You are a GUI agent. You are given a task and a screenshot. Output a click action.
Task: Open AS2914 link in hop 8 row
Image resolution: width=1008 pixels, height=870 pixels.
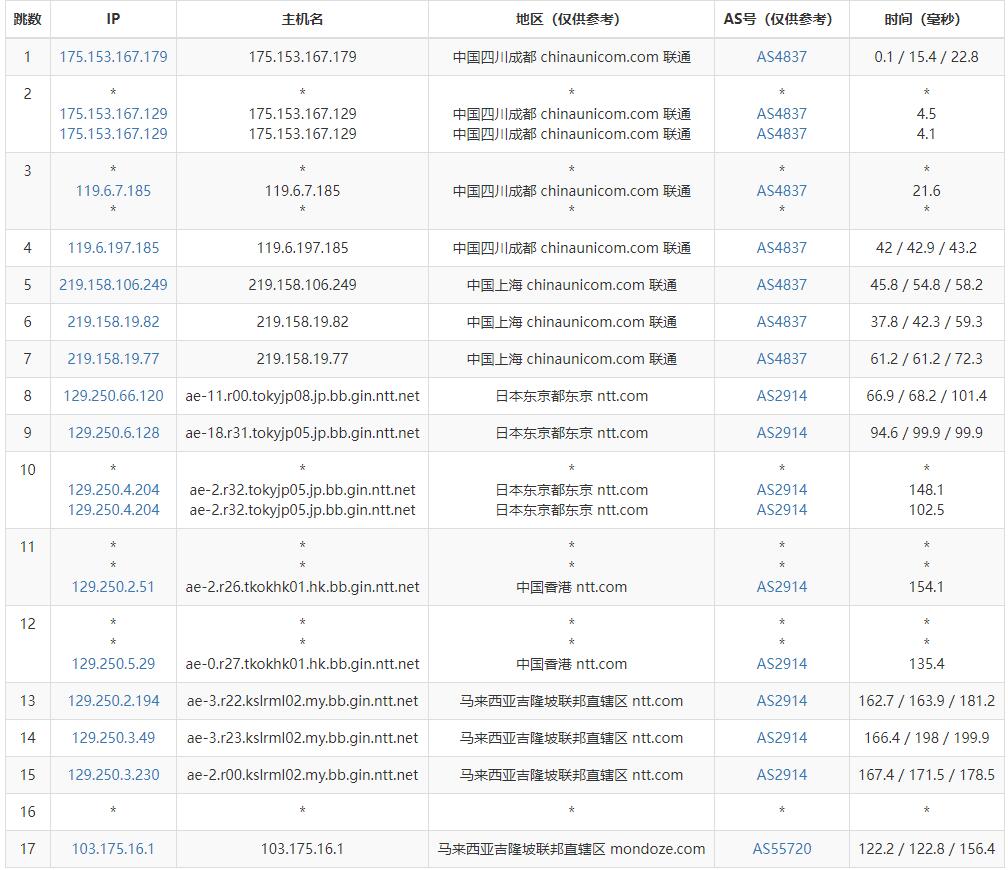coord(782,395)
